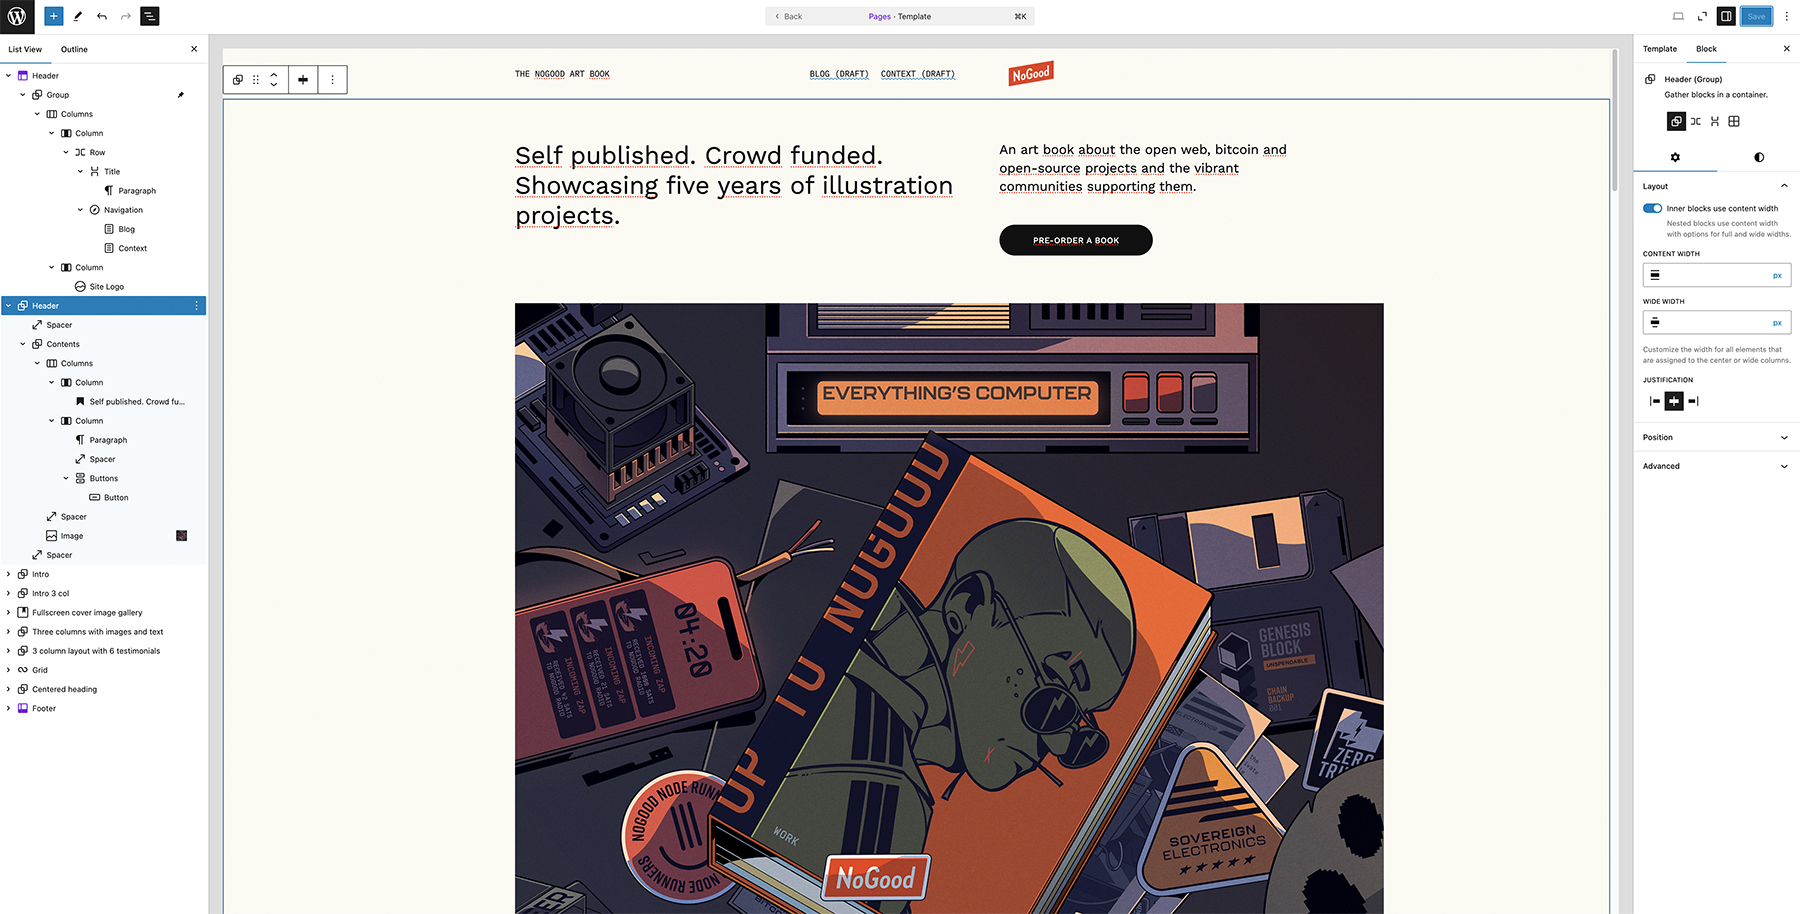The height and width of the screenshot is (914, 1800).
Task: Select justify items left
Action: [x=1655, y=401]
